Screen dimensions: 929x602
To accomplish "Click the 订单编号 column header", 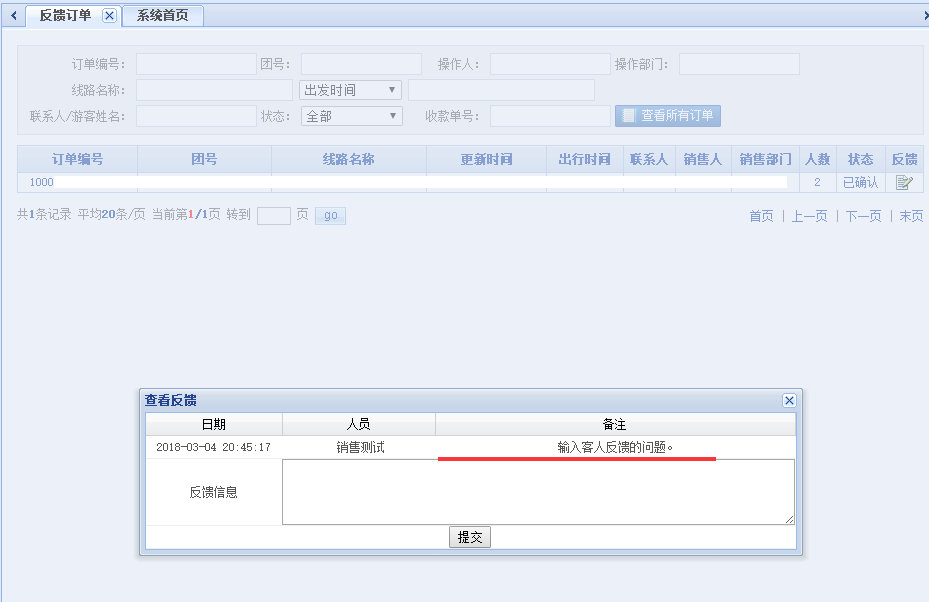I will coord(78,159).
